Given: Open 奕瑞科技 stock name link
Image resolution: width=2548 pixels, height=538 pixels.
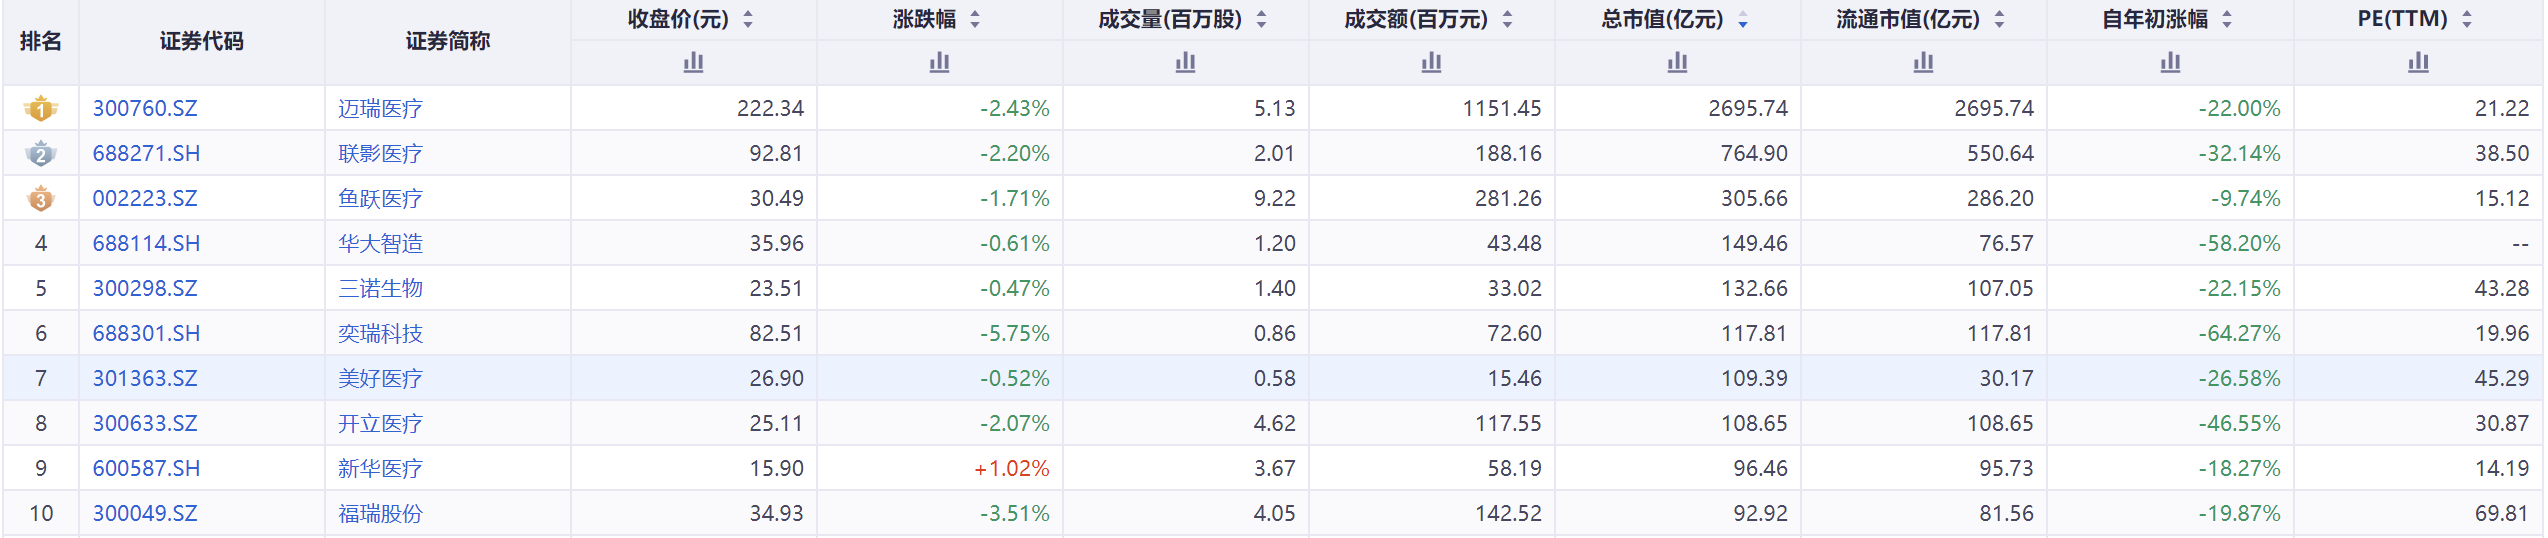Looking at the screenshot, I should tap(380, 333).
